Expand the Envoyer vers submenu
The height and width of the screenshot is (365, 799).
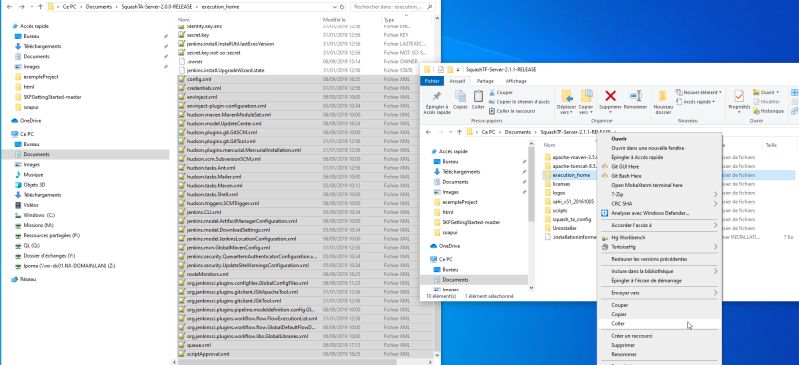coord(659,293)
